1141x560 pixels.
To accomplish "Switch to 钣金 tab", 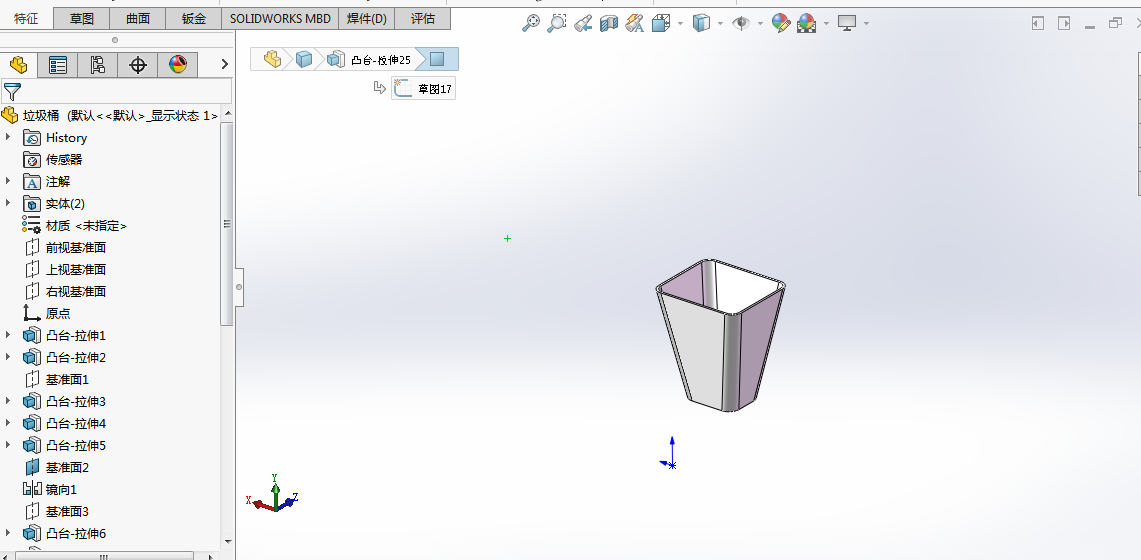I will (194, 19).
